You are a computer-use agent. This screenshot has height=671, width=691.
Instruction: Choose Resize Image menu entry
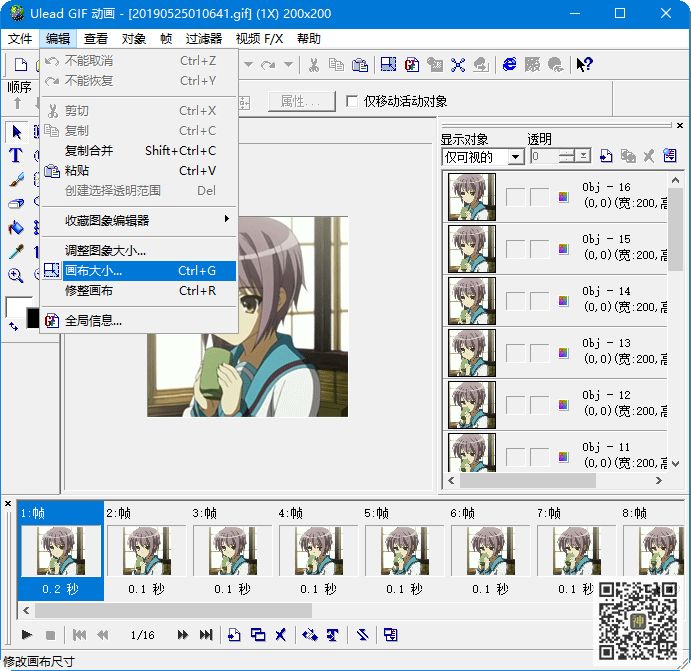point(139,251)
